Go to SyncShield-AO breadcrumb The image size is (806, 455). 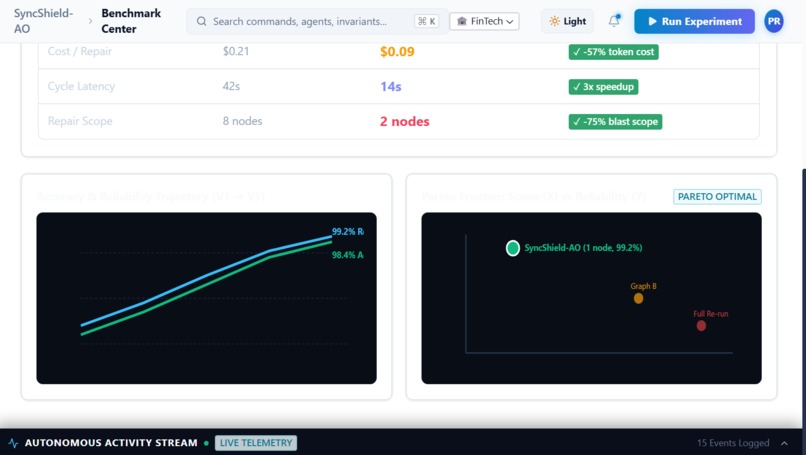[43, 21]
